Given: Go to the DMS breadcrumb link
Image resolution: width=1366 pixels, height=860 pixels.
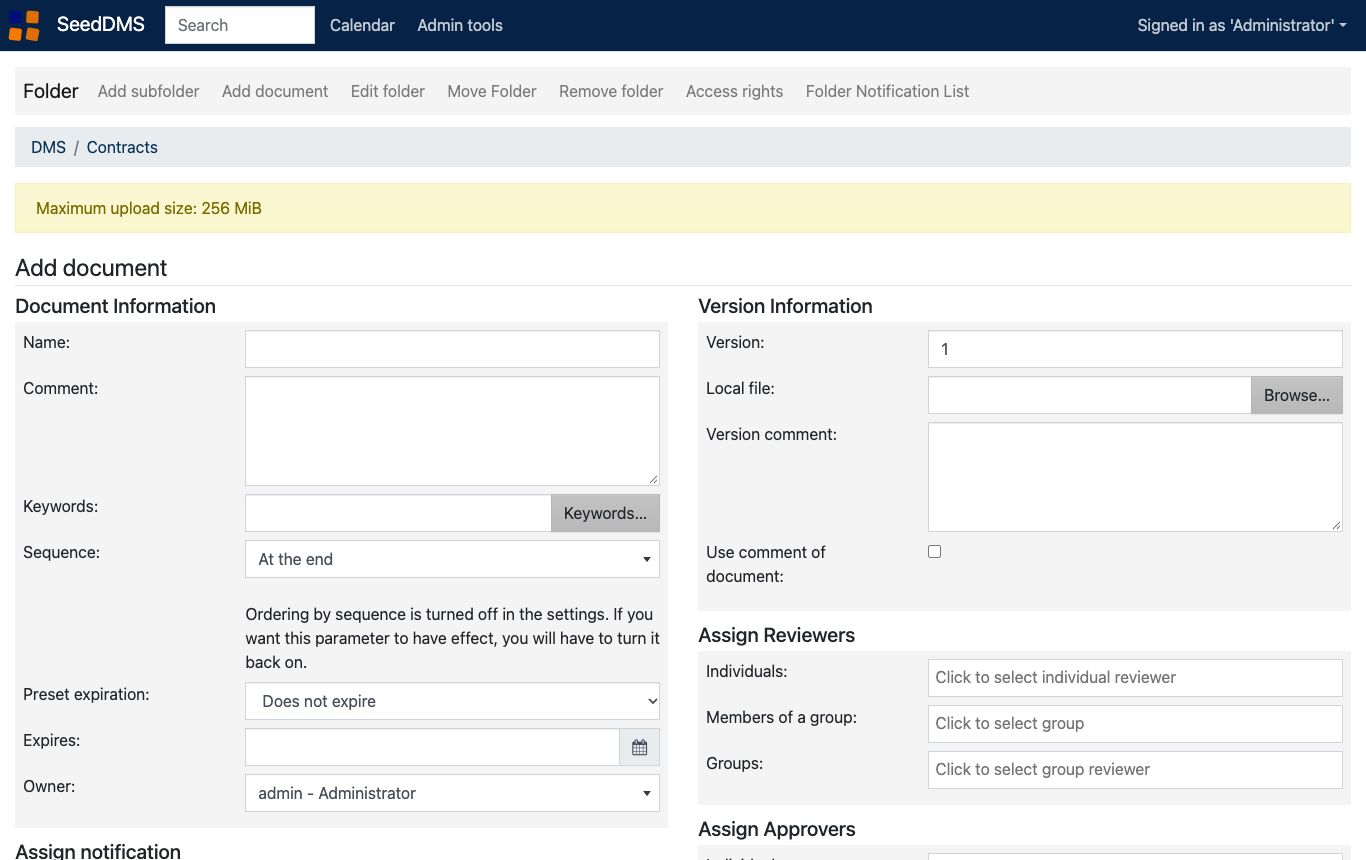Looking at the screenshot, I should click(x=48, y=147).
